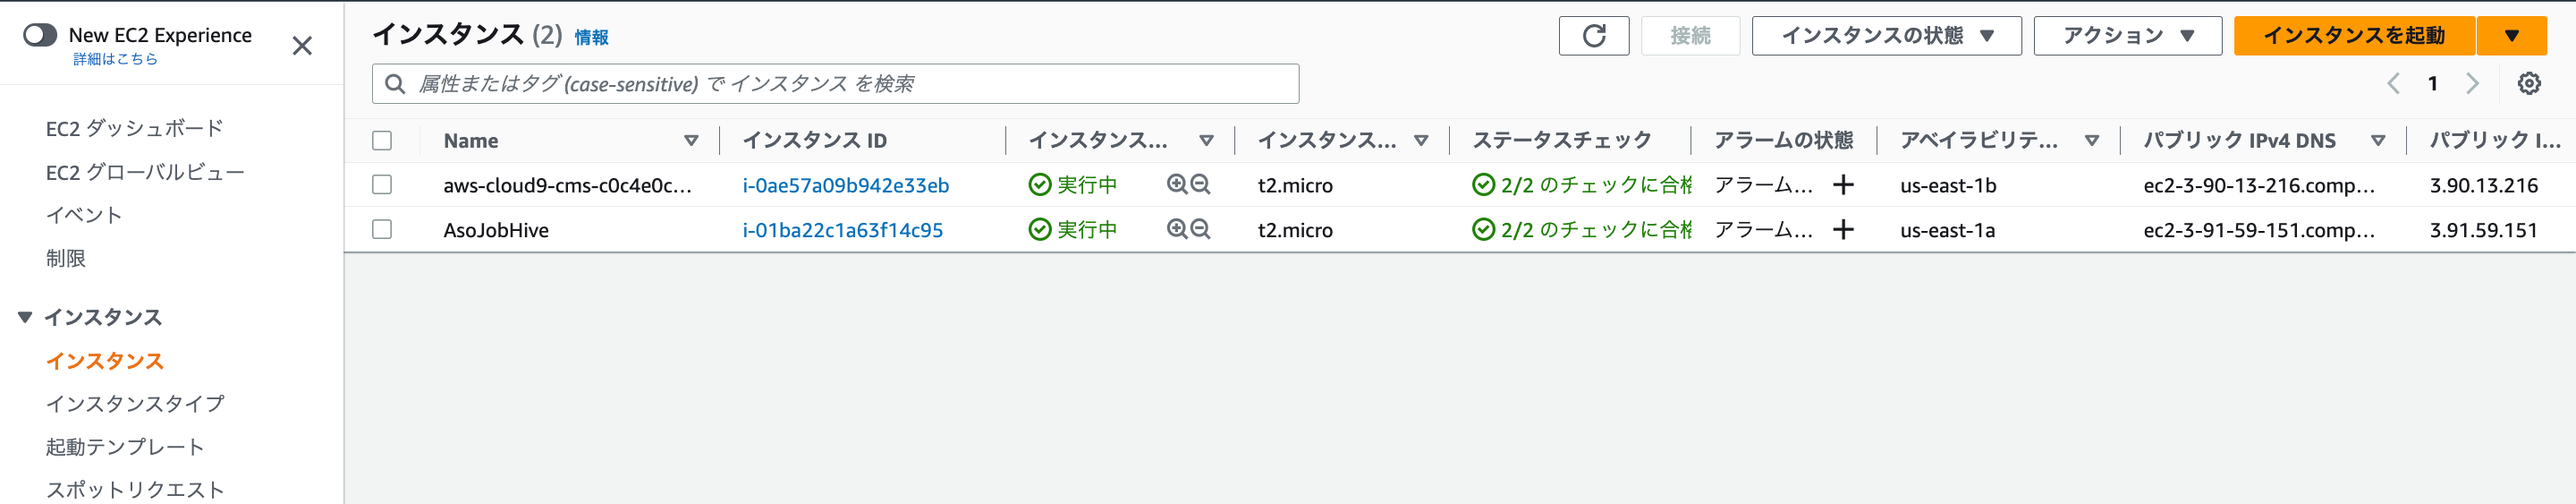Tick checkbox for aws-cloud9-cms instance

382,185
